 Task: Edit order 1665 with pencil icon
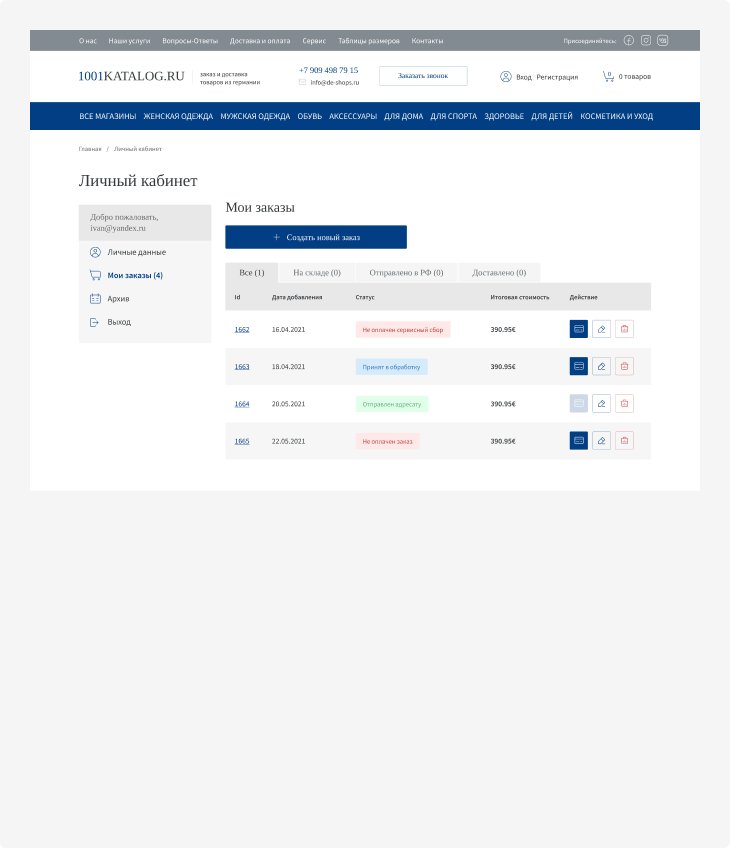tap(601, 441)
